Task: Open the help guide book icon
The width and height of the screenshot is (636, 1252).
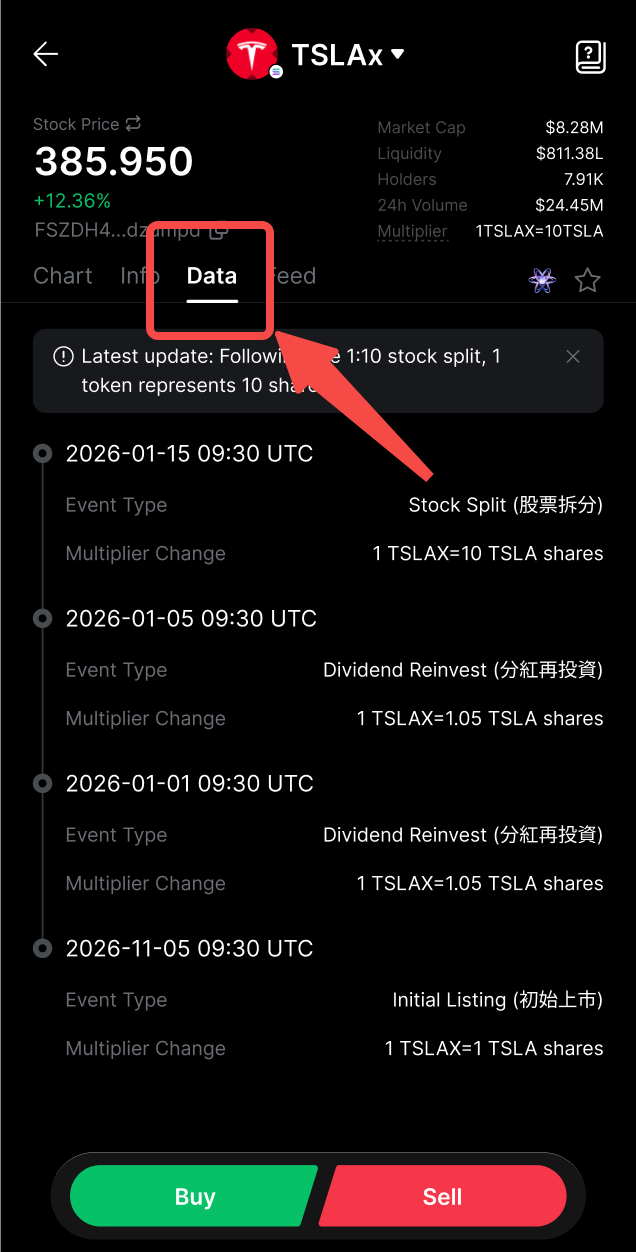Action: (591, 57)
